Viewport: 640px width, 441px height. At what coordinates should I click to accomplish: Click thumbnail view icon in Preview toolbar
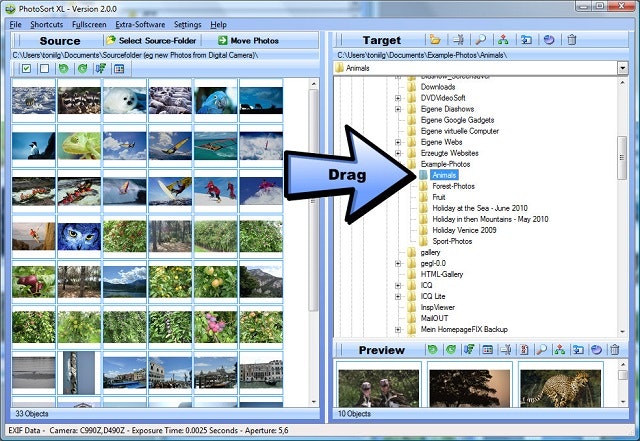point(487,350)
